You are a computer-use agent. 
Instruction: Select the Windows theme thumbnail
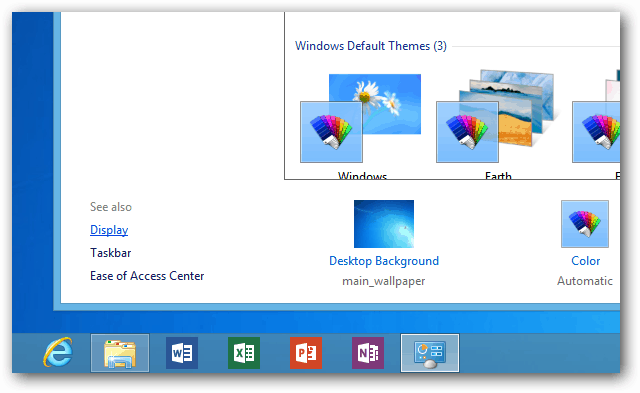click(x=361, y=118)
